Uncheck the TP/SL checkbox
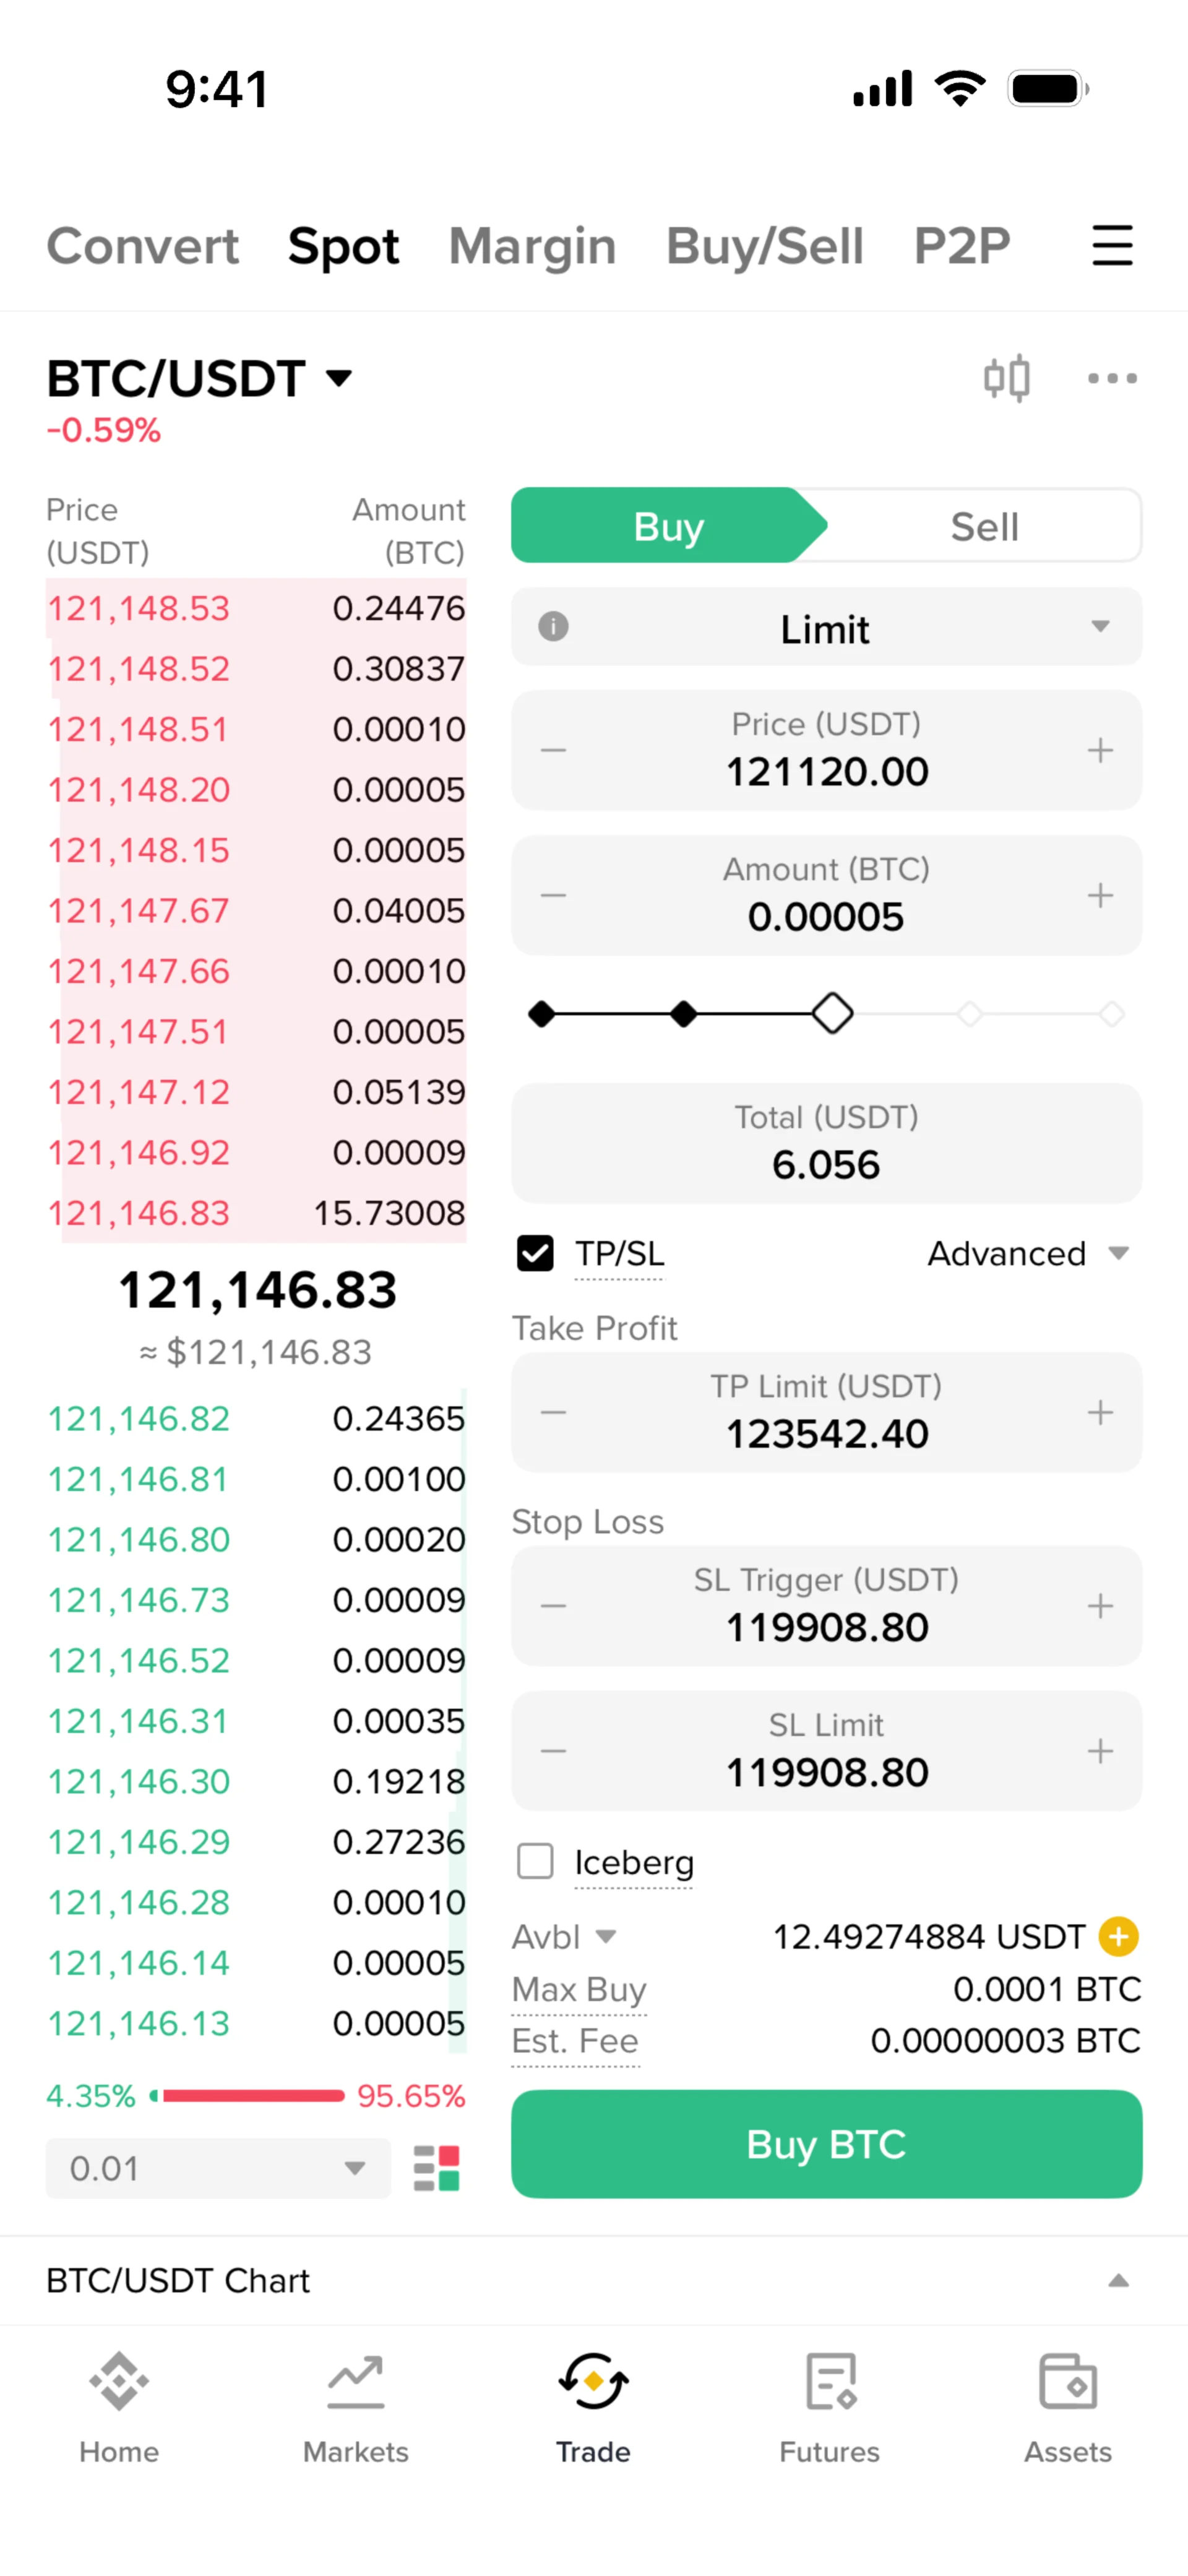Viewport: 1188px width, 2576px height. coord(535,1253)
